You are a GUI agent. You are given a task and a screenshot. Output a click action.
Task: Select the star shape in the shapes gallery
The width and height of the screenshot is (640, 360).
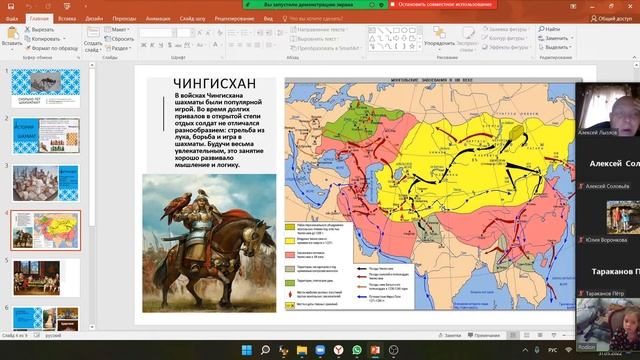412,47
